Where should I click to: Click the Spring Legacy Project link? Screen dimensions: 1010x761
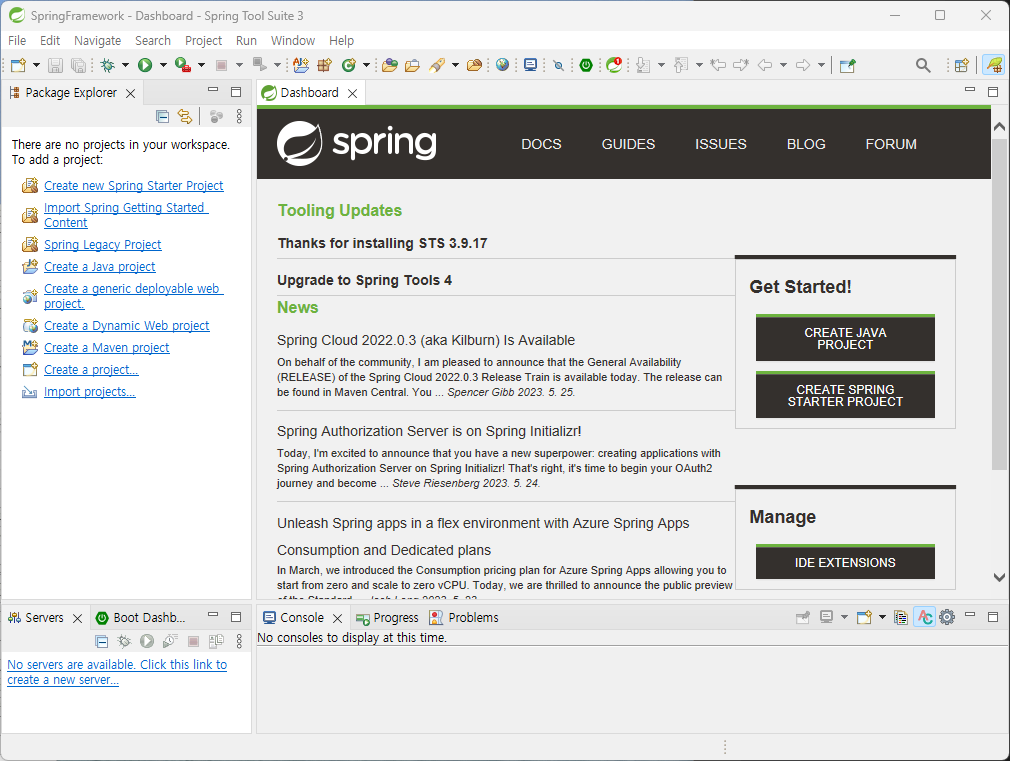point(102,245)
